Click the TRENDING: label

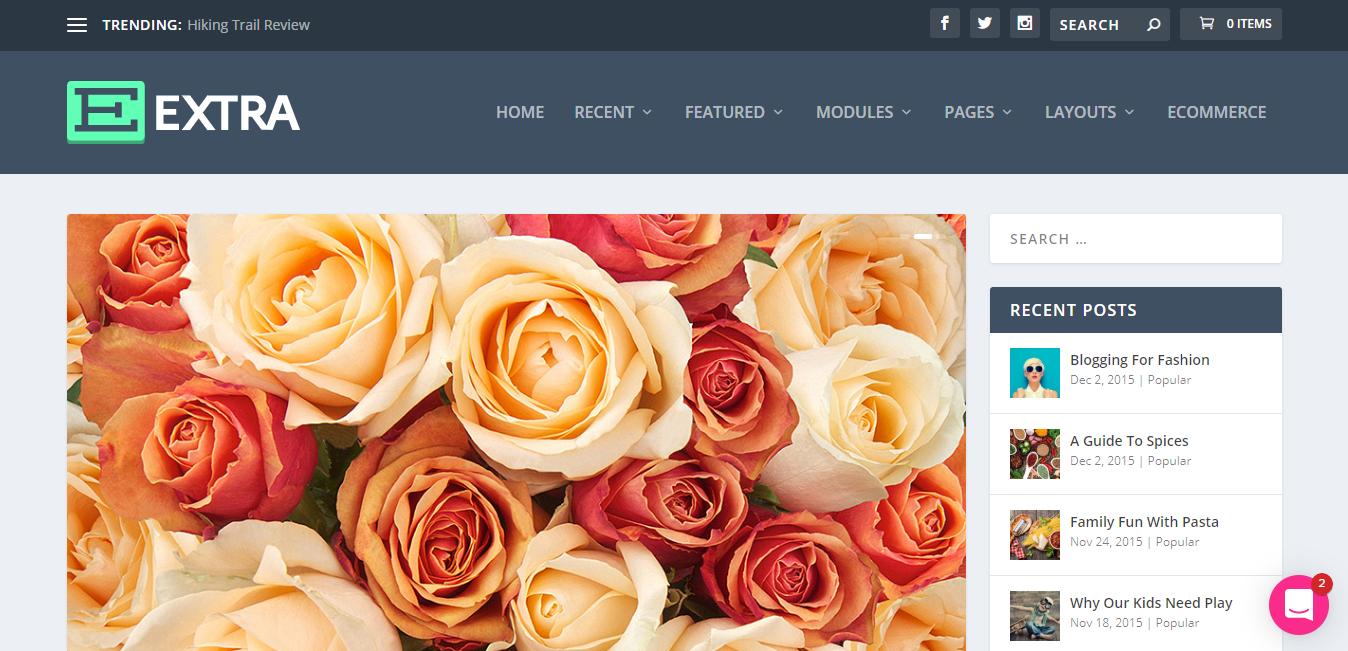141,25
